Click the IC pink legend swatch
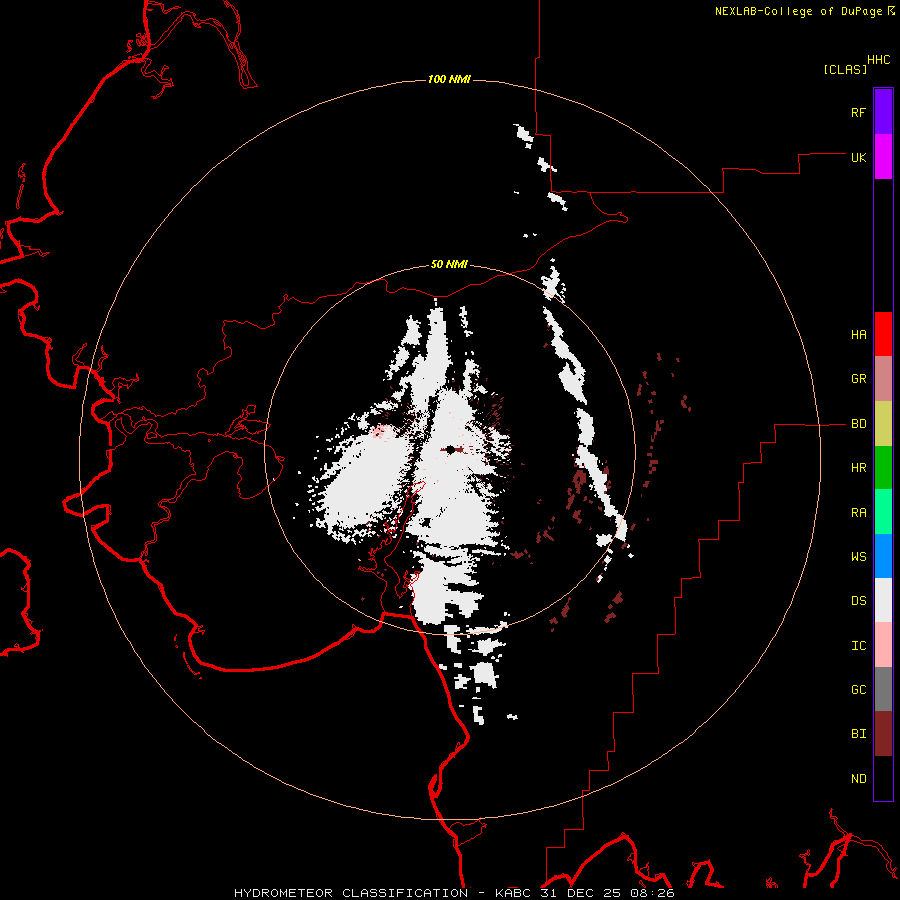The width and height of the screenshot is (900, 900). pyautogui.click(x=883, y=645)
